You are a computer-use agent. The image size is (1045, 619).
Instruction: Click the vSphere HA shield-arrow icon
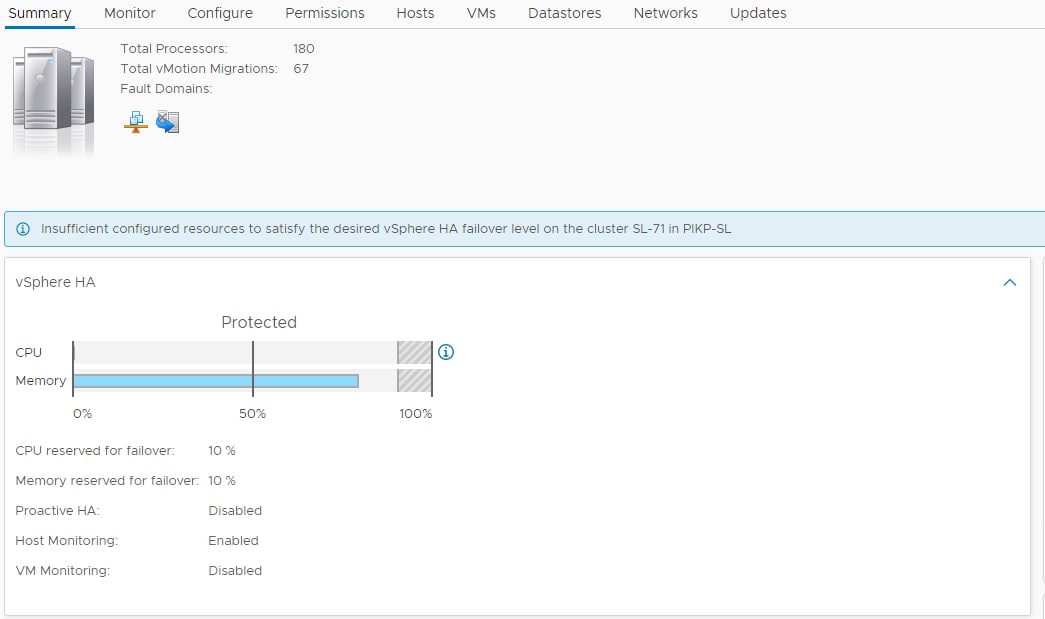[167, 122]
